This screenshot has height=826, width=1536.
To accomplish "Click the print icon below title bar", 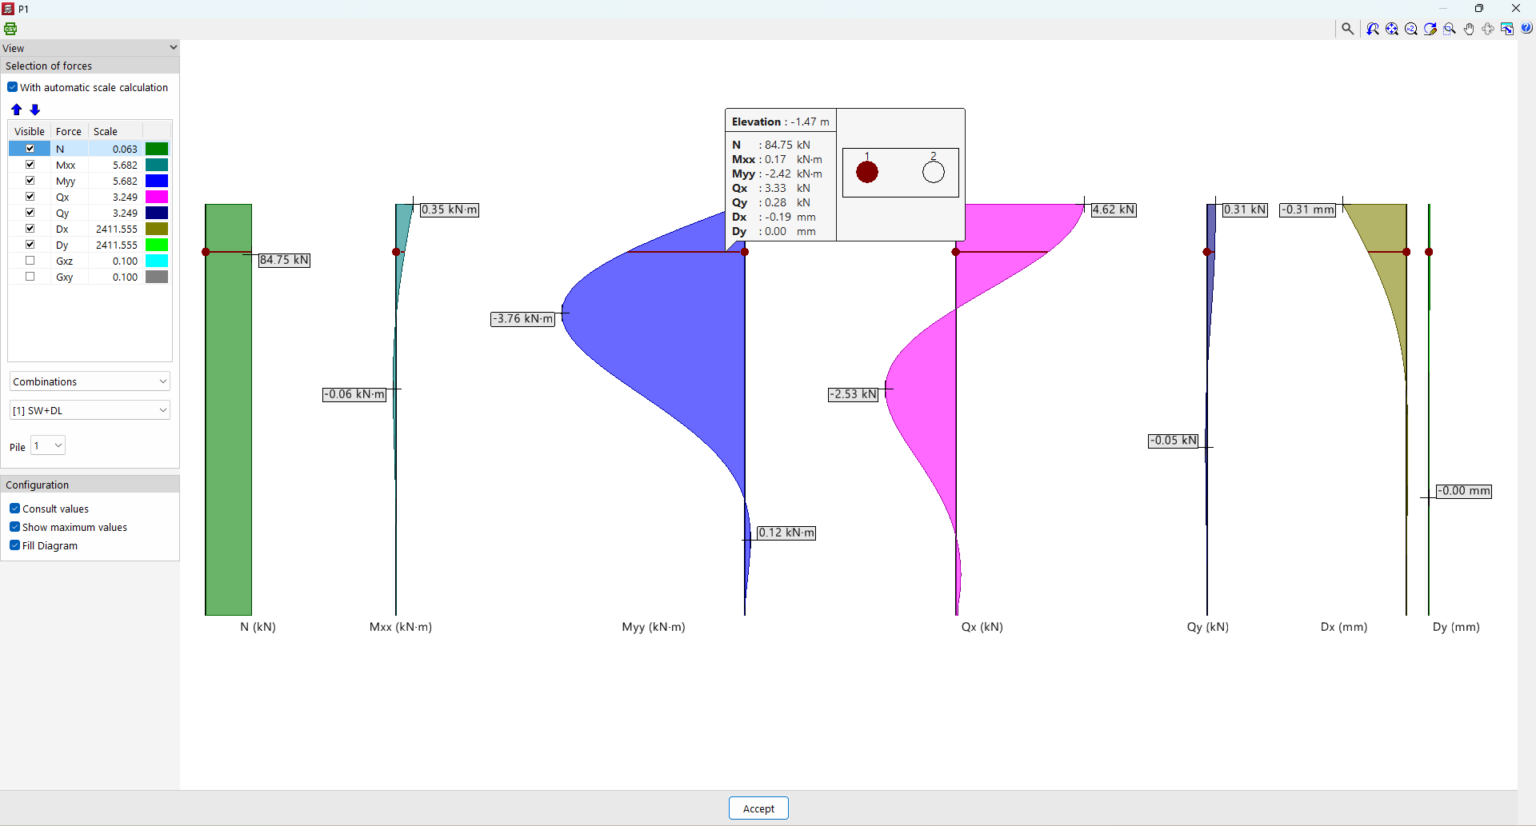I will tap(11, 29).
